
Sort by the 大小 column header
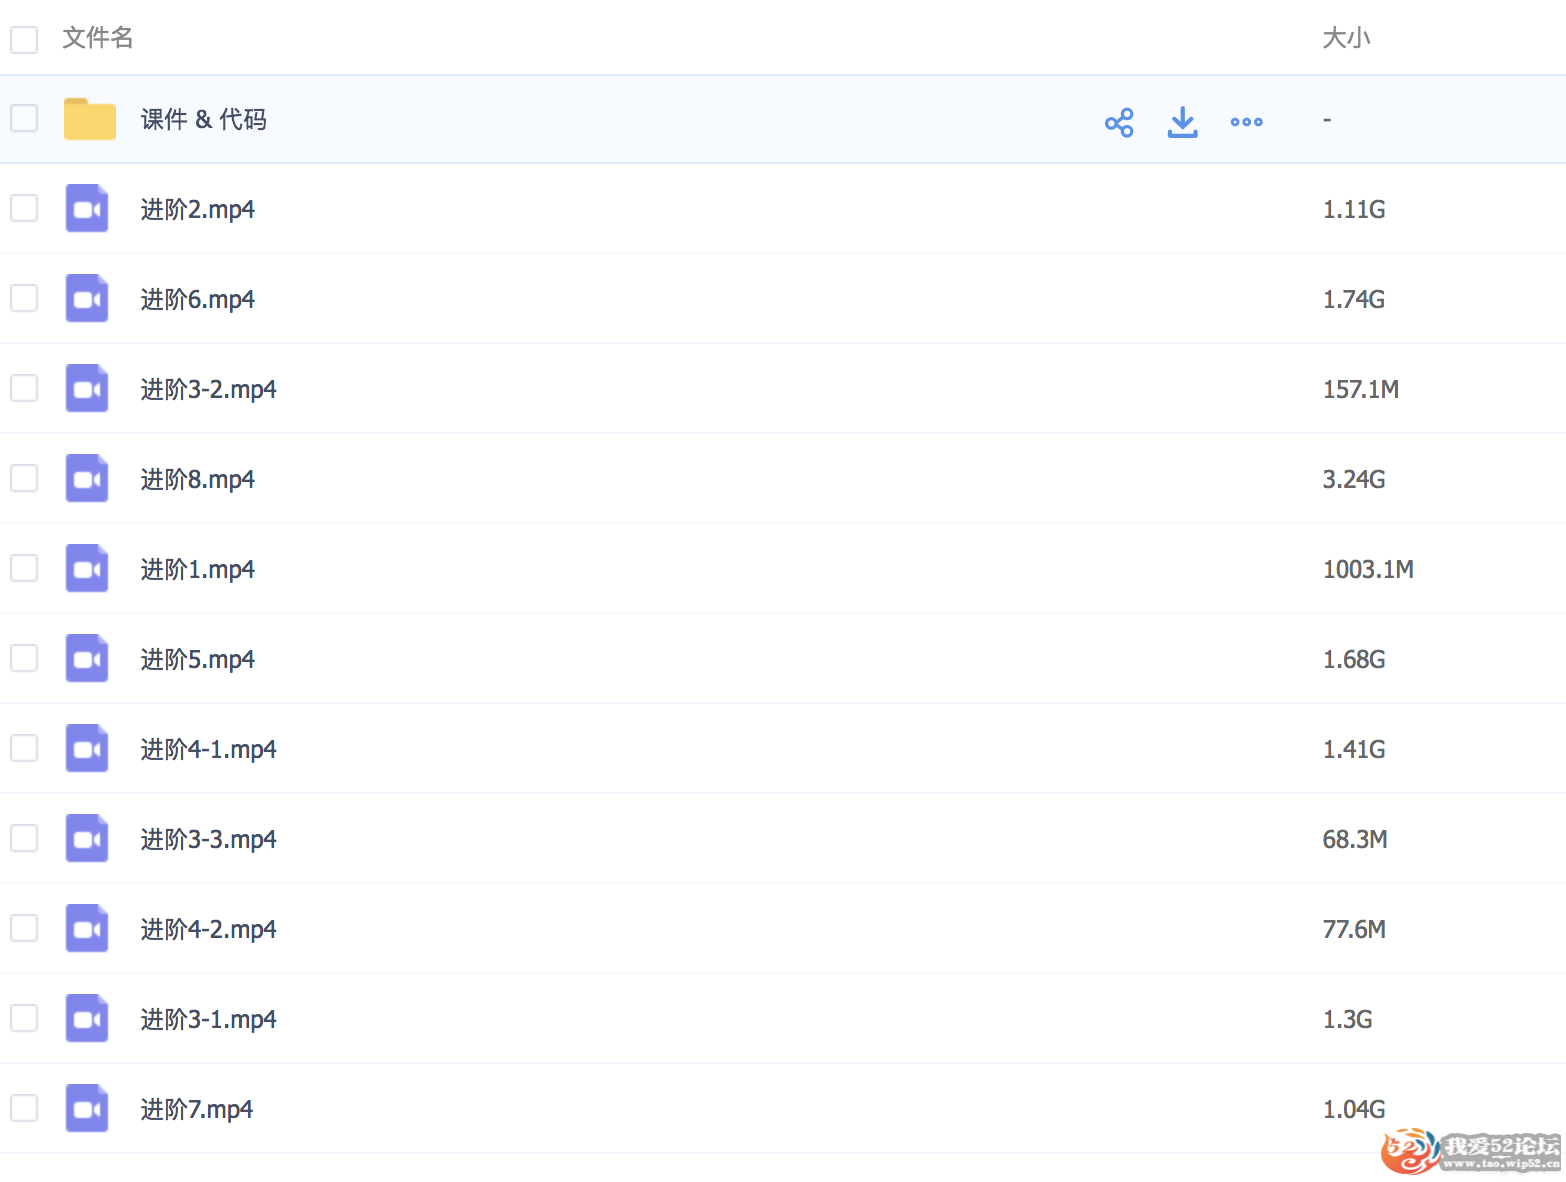tap(1346, 38)
